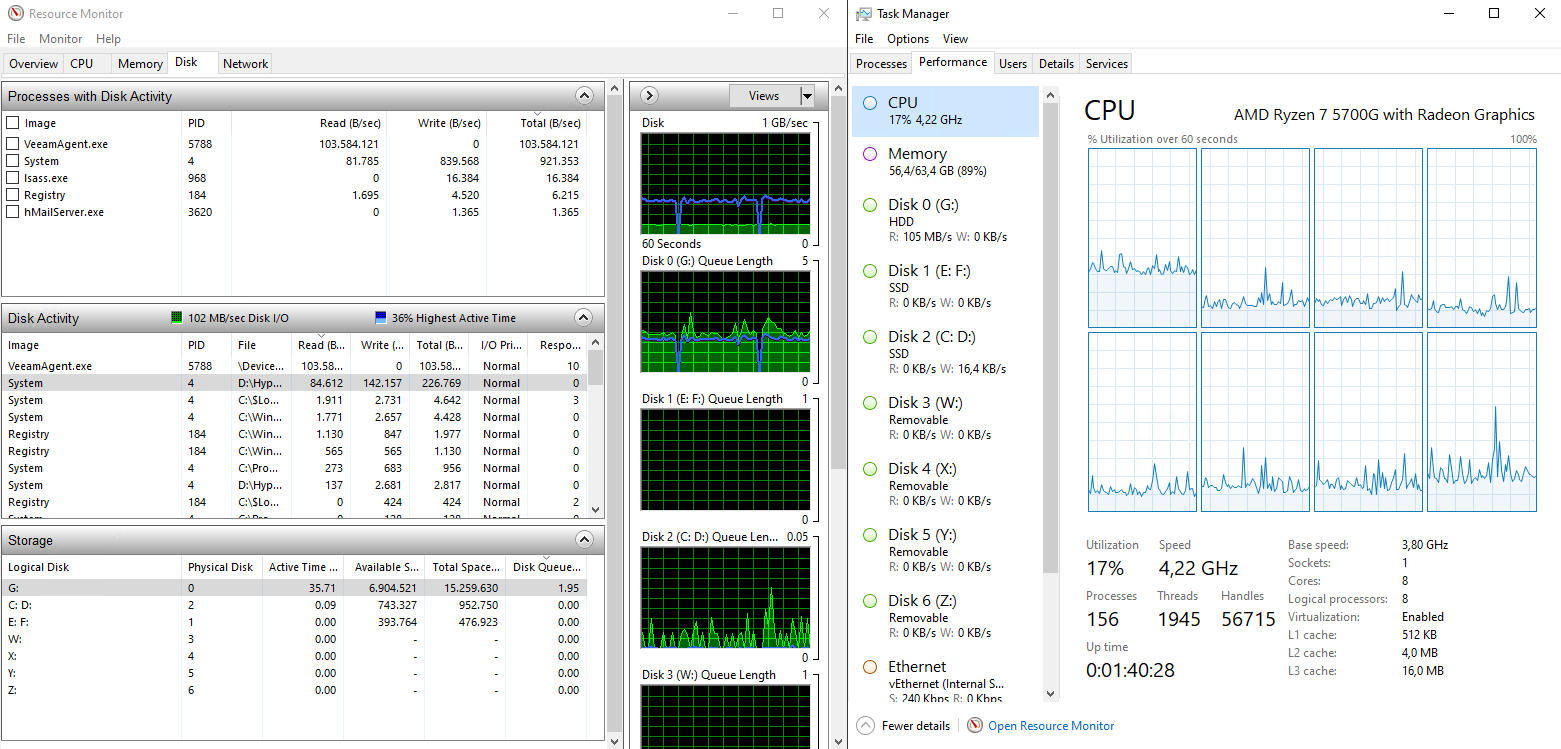
Task: Open the Monitor menu in Resource Monitor
Action: tap(60, 39)
